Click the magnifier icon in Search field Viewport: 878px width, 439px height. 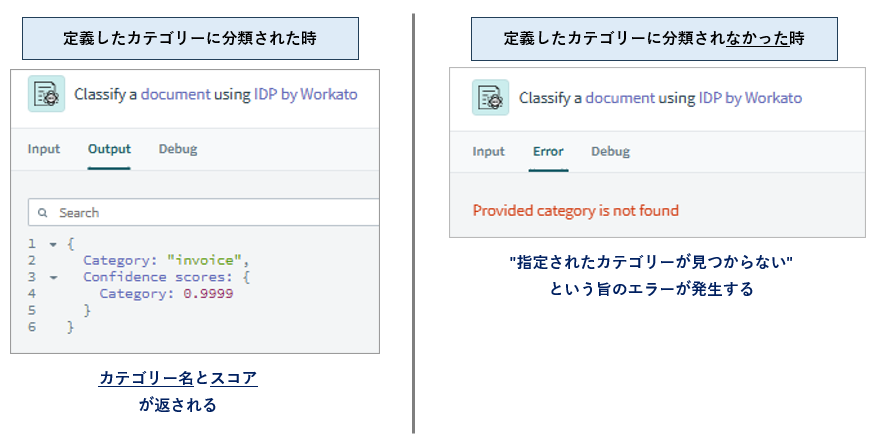42,213
